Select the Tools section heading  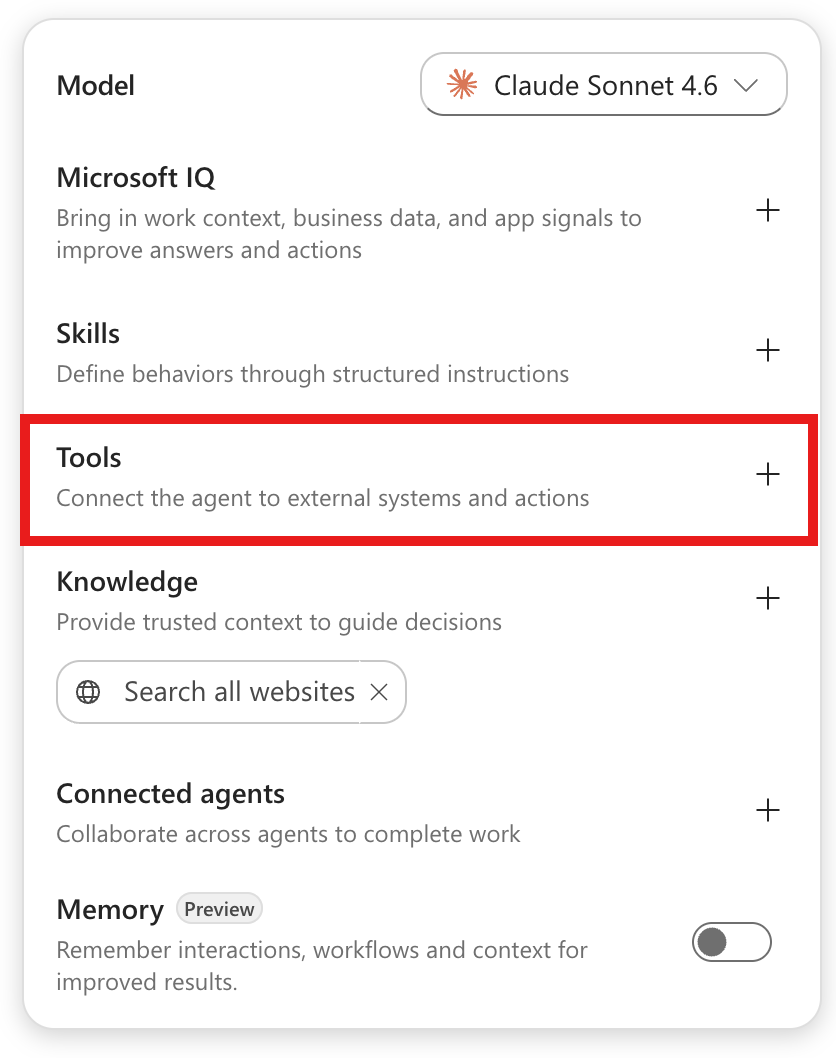tap(89, 457)
